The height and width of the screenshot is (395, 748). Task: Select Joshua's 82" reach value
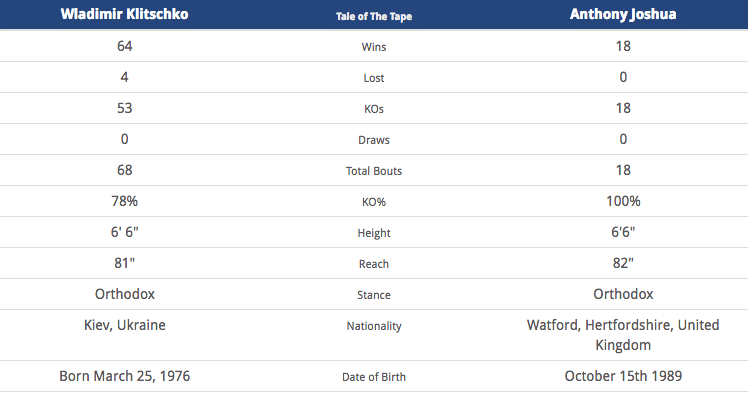[623, 263]
